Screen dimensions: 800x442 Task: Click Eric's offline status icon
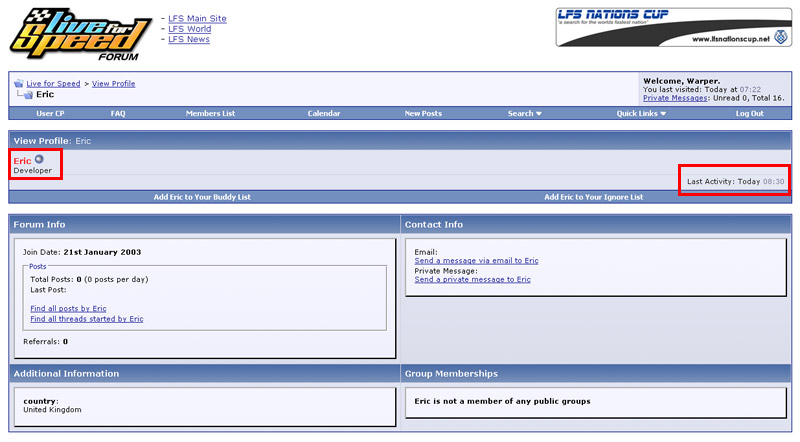pyautogui.click(x=39, y=159)
